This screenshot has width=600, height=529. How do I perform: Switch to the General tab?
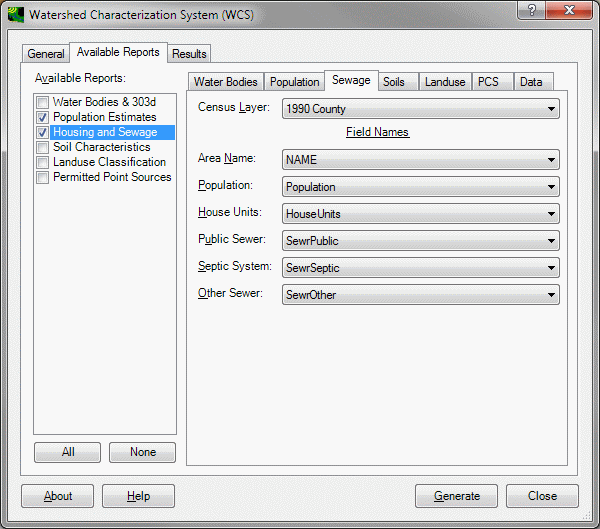[x=46, y=54]
